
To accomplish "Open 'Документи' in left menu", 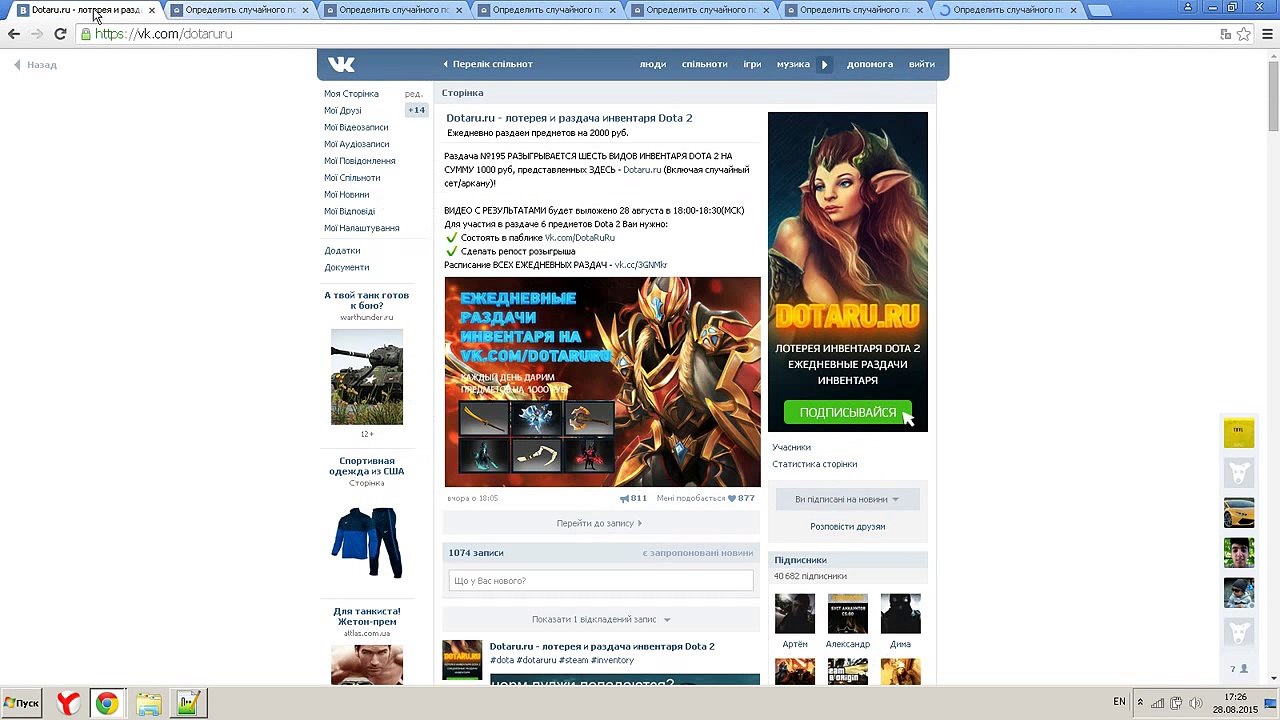I will (x=347, y=267).
